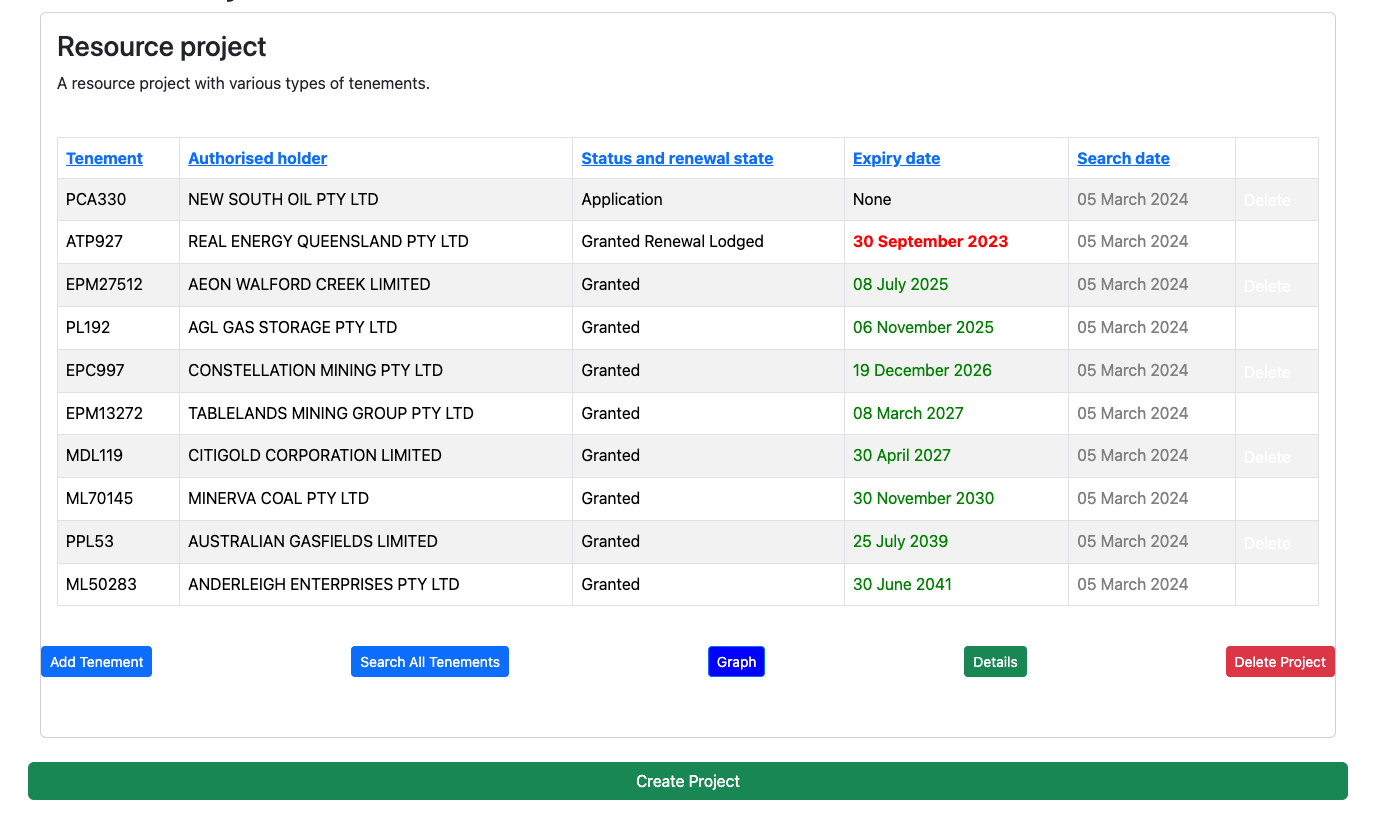This screenshot has width=1376, height=832.
Task: Click expiry date 06 November 2025
Action: 923,327
